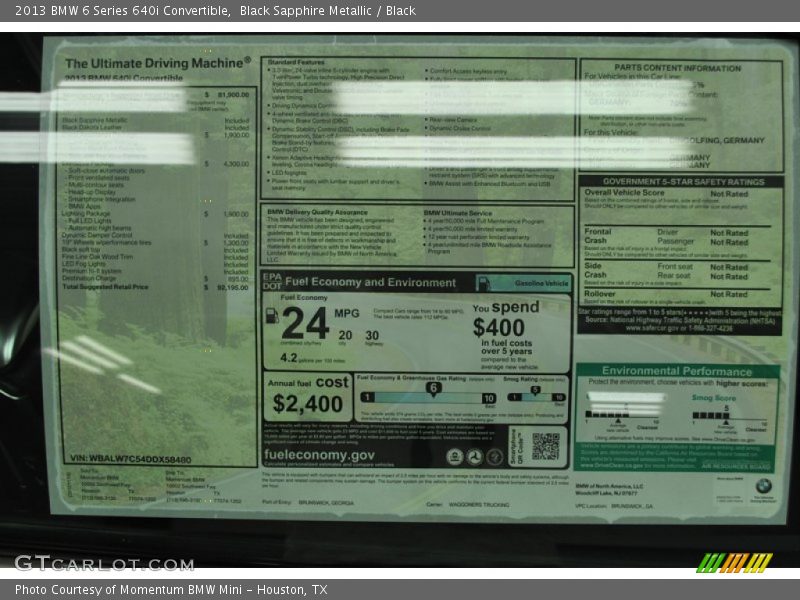
Task: Click the large 24 MPG figure
Action: tap(305, 323)
